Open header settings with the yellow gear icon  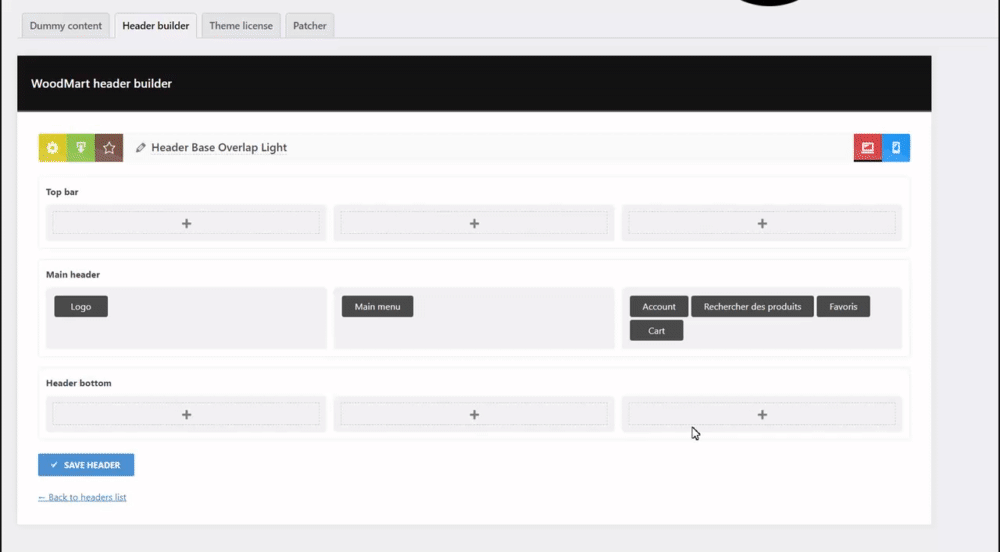click(x=52, y=148)
